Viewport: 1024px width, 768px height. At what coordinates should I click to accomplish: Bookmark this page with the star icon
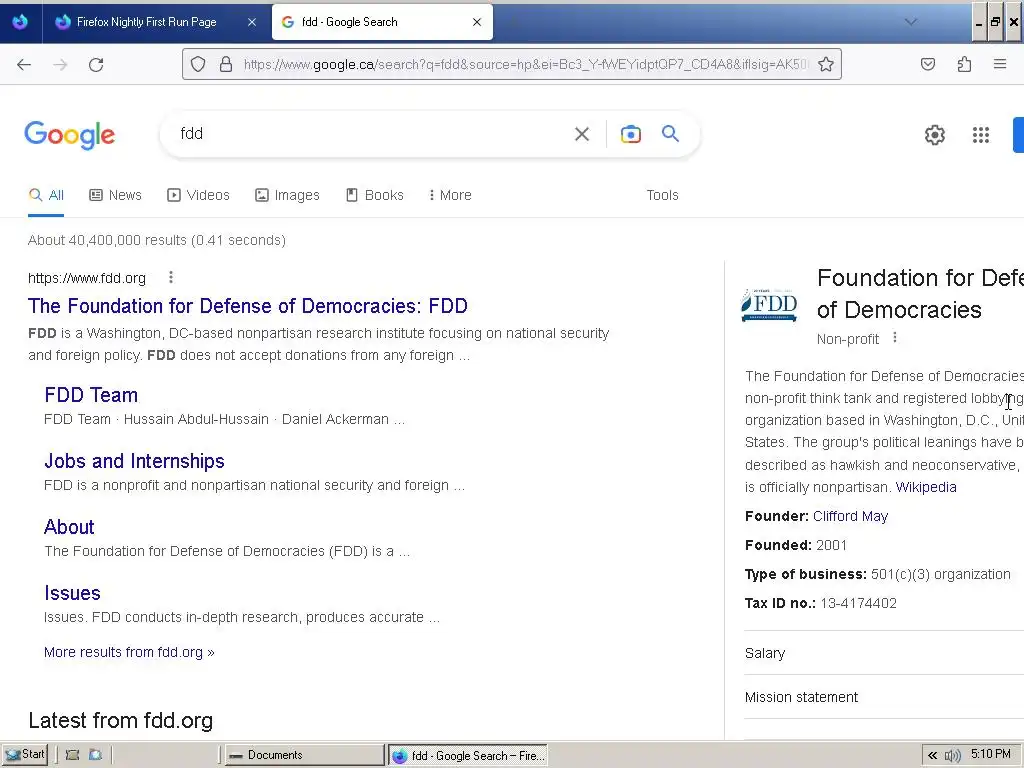point(825,64)
